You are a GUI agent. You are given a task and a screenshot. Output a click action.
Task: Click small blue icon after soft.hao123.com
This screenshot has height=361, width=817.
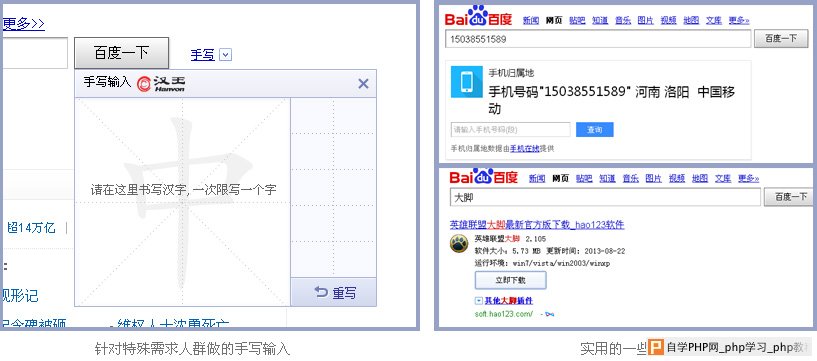click(x=549, y=314)
